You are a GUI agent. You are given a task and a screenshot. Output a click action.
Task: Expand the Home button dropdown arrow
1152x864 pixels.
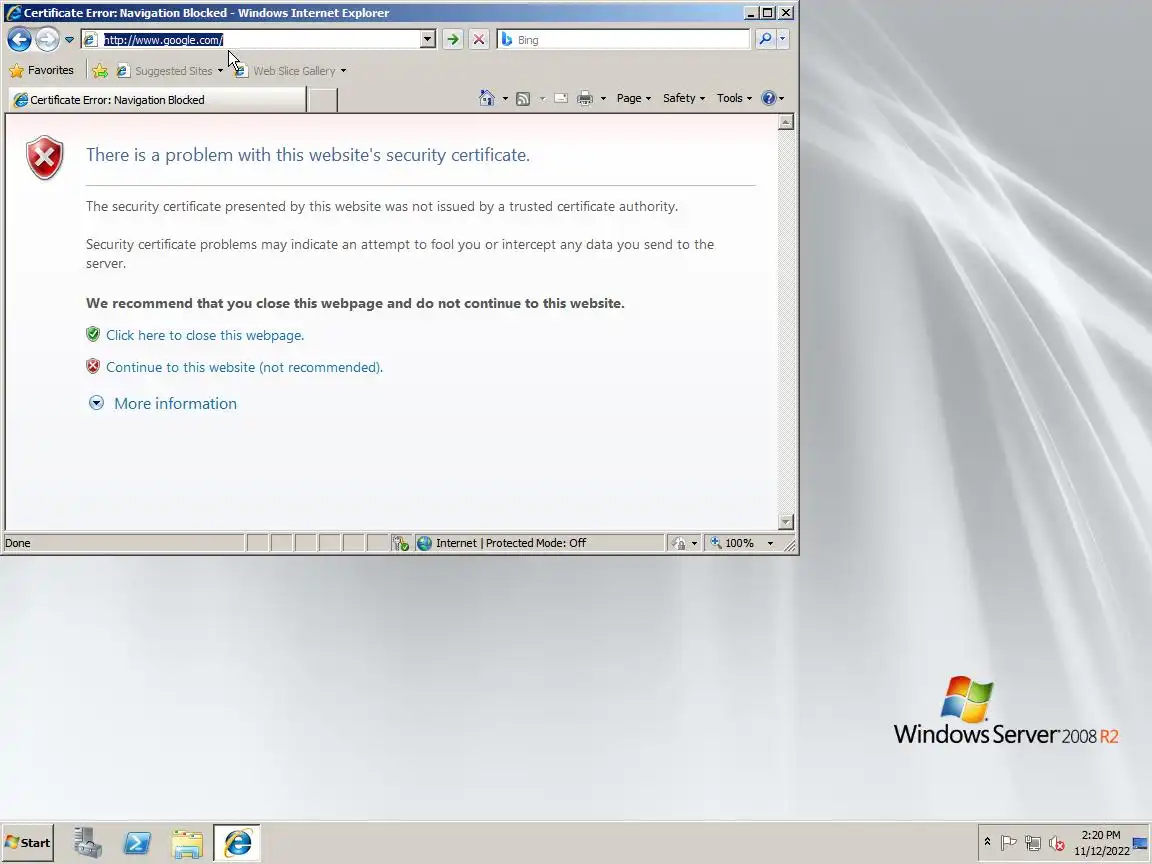tap(505, 98)
